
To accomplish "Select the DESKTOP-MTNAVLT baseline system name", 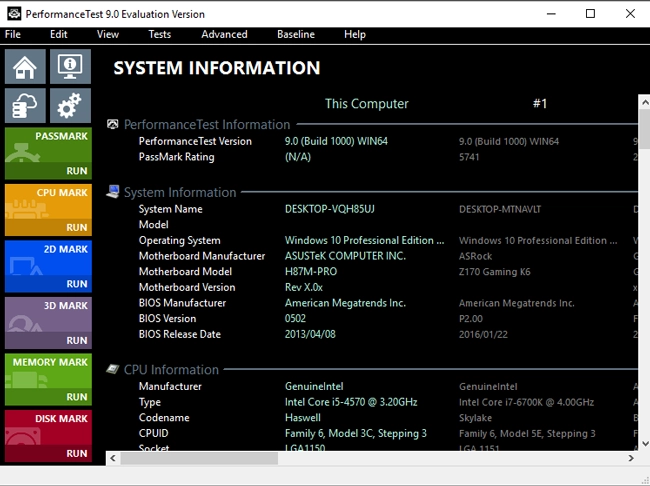I will click(x=500, y=209).
